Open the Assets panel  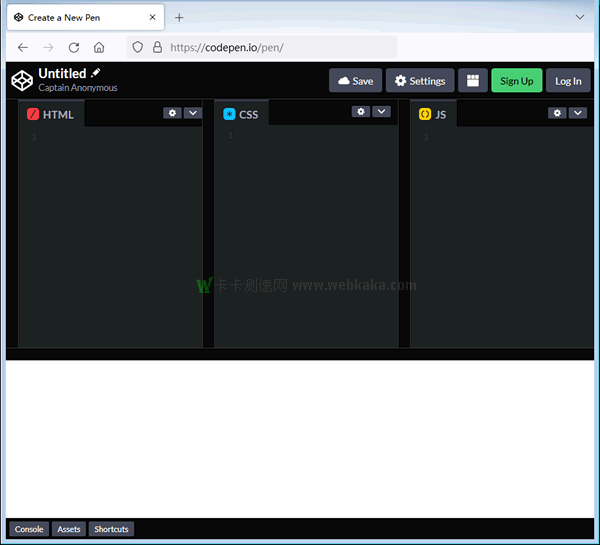coord(69,529)
